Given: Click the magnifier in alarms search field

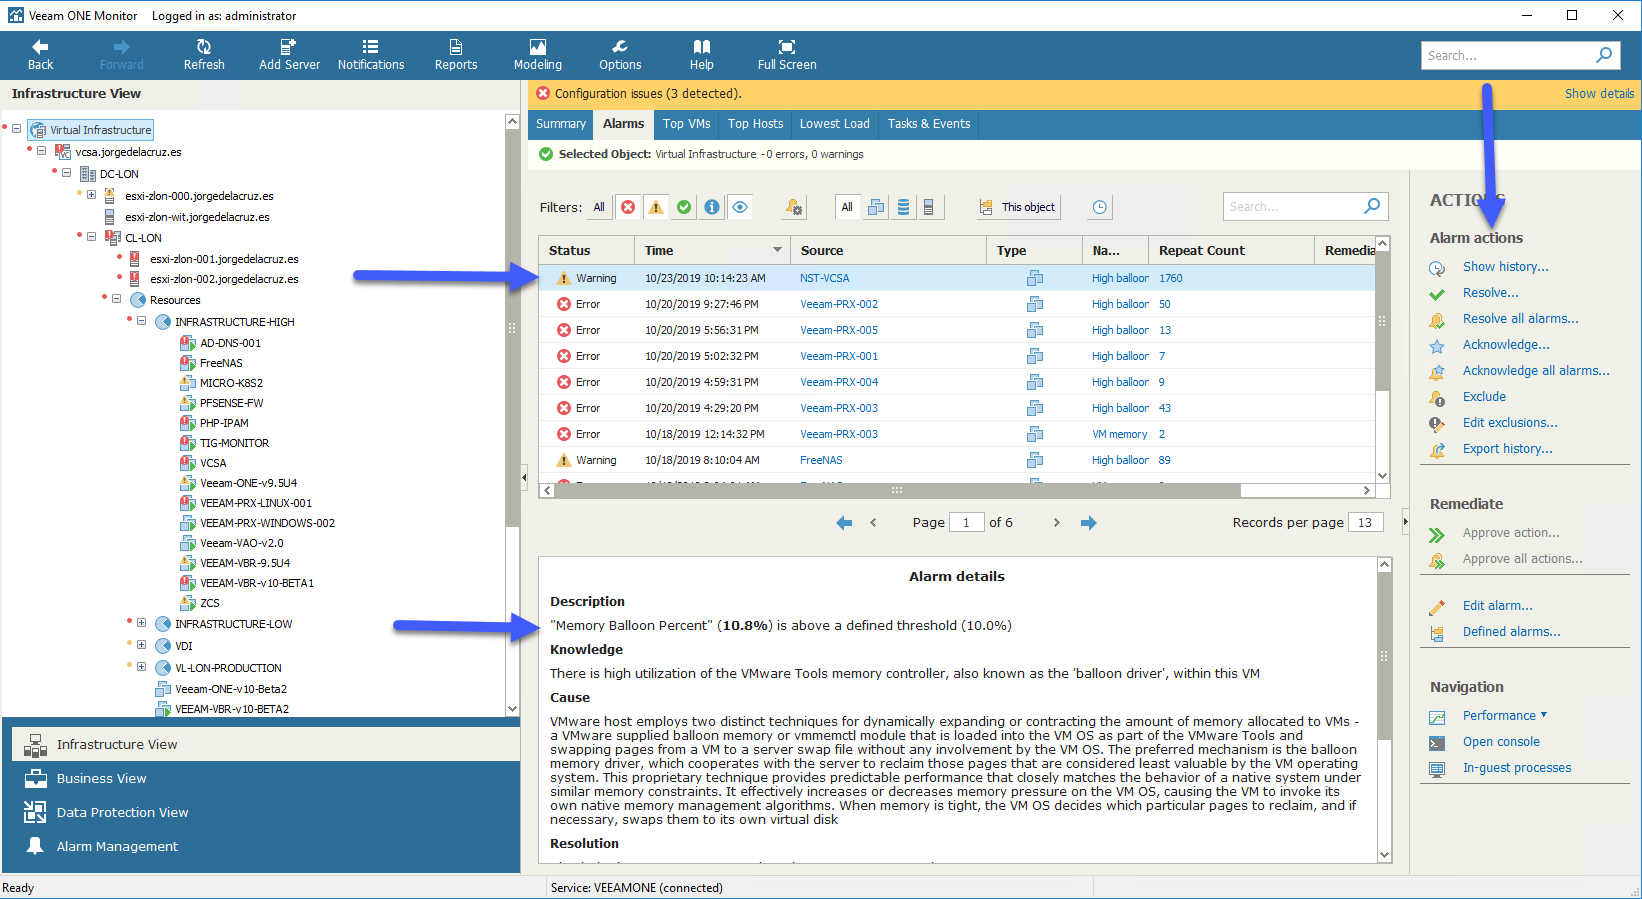Looking at the screenshot, I should 1372,206.
